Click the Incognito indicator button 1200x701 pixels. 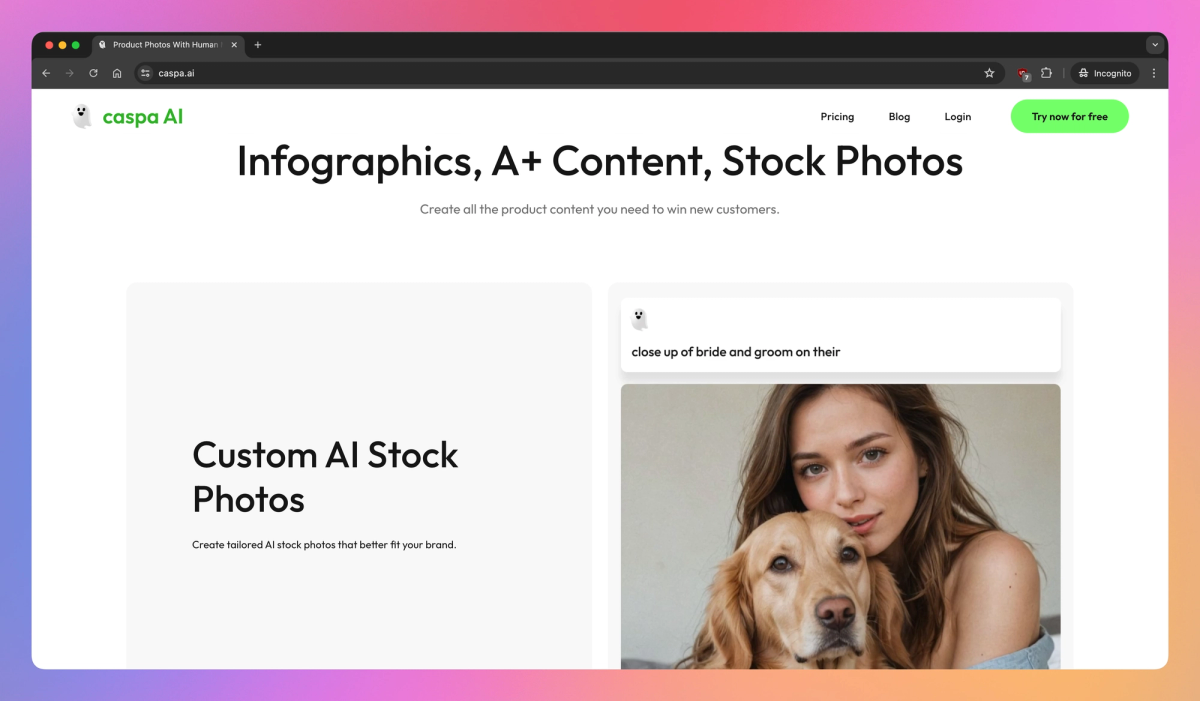[1105, 73]
